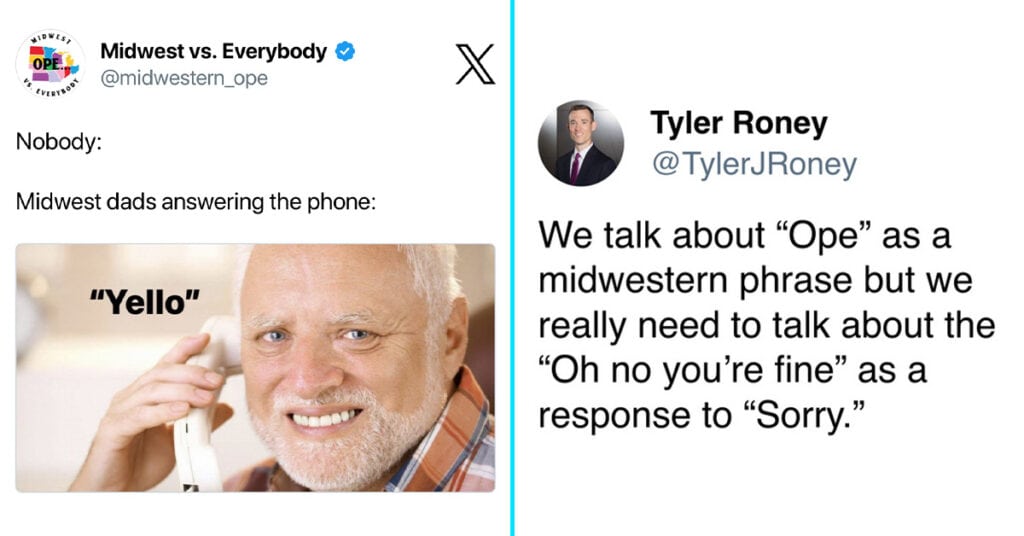Click the @midwestern_ope handle
Screen dimensions: 1024x536
pos(184,78)
